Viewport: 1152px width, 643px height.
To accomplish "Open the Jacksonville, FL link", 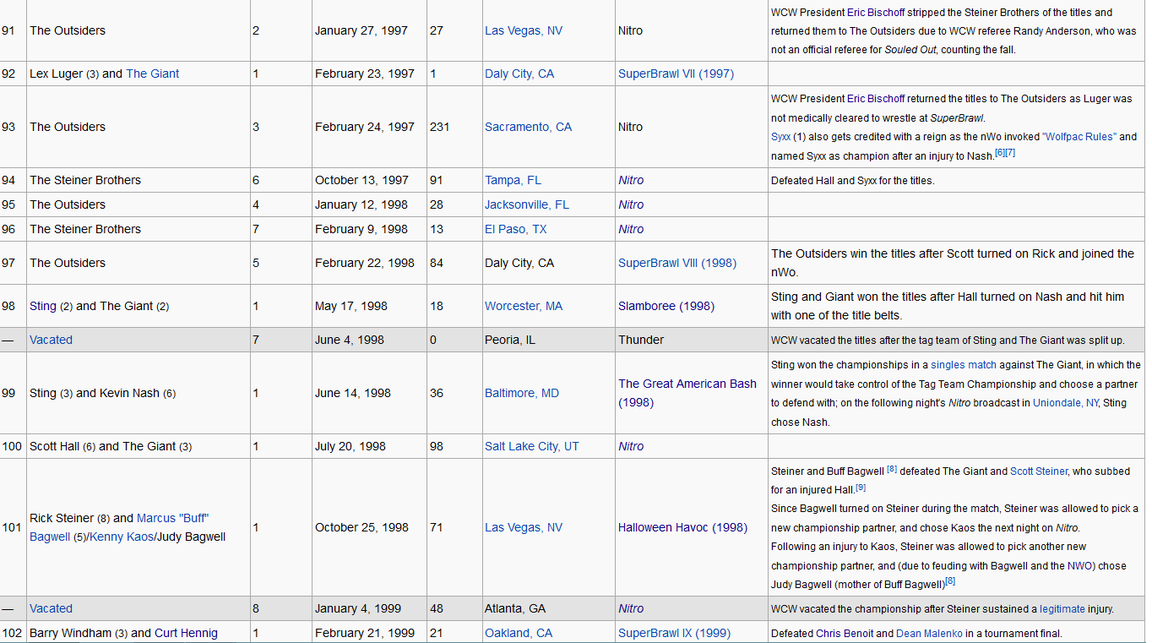I will click(526, 205).
